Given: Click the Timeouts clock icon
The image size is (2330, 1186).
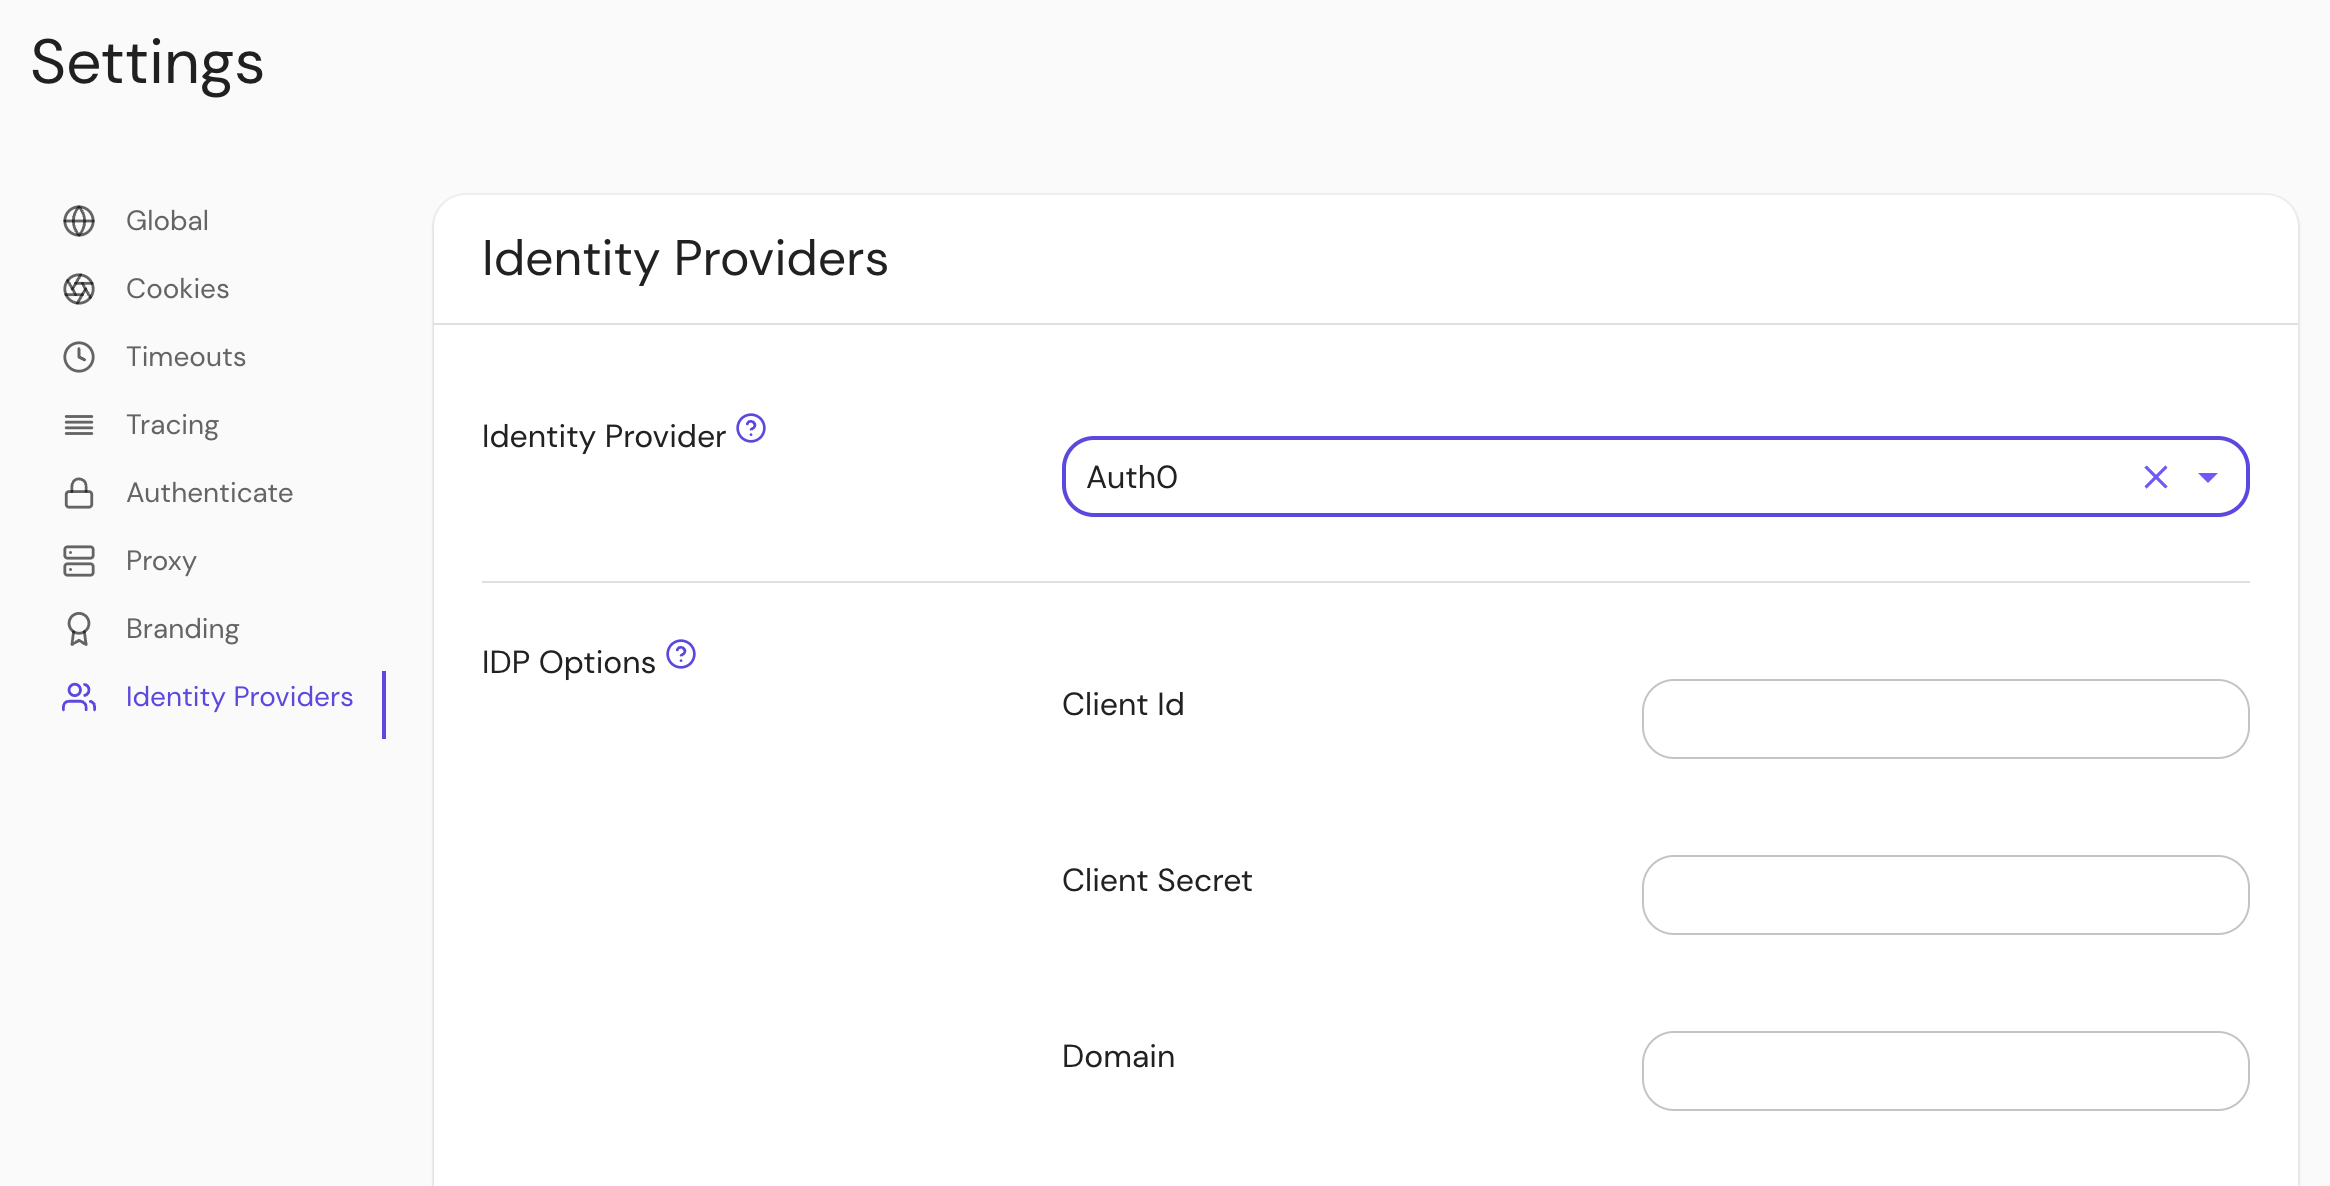Looking at the screenshot, I should (x=79, y=356).
